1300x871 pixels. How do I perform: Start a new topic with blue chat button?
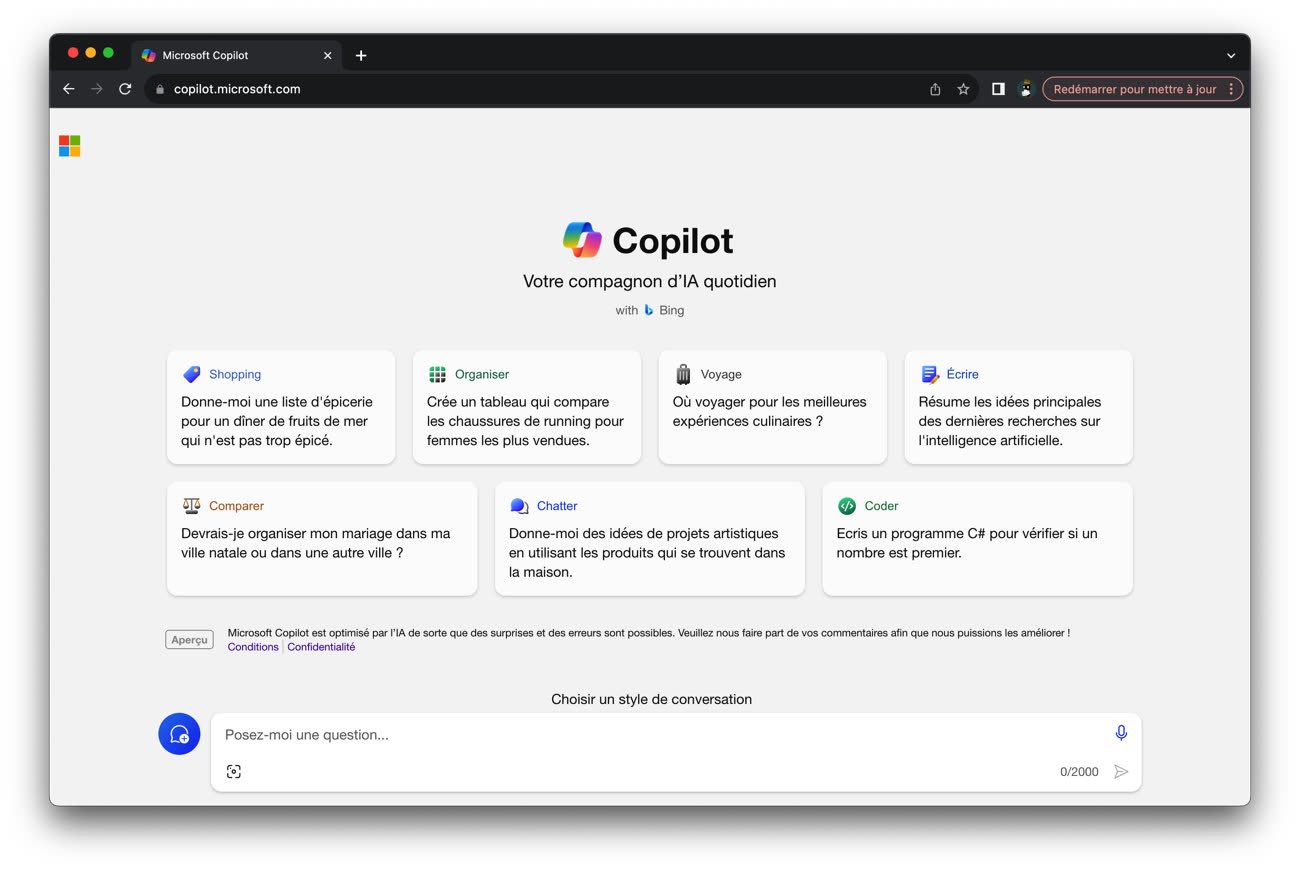pyautogui.click(x=179, y=734)
